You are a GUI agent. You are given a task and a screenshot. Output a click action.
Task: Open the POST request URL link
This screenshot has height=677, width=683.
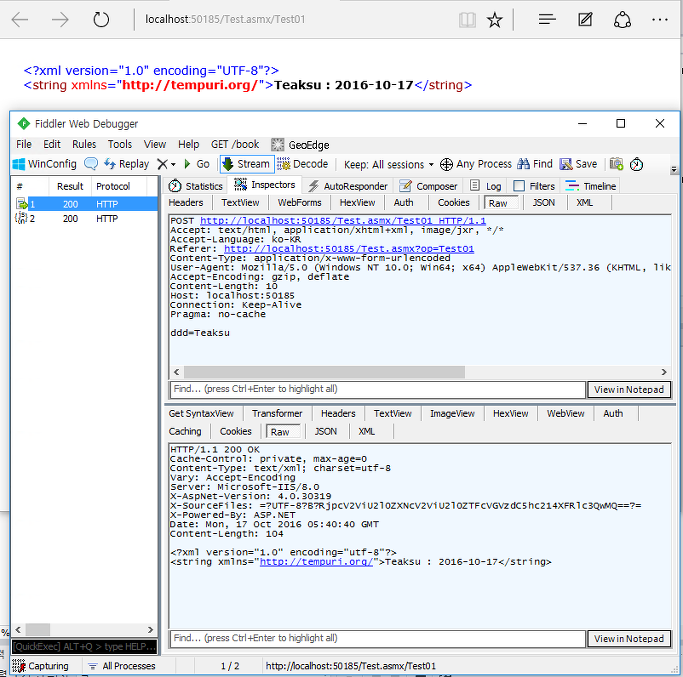(x=343, y=221)
